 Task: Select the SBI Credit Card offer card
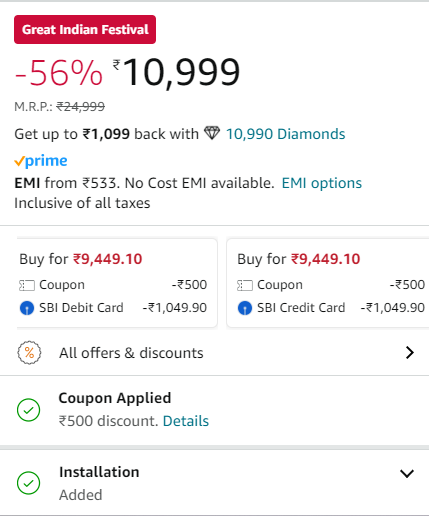click(x=328, y=283)
